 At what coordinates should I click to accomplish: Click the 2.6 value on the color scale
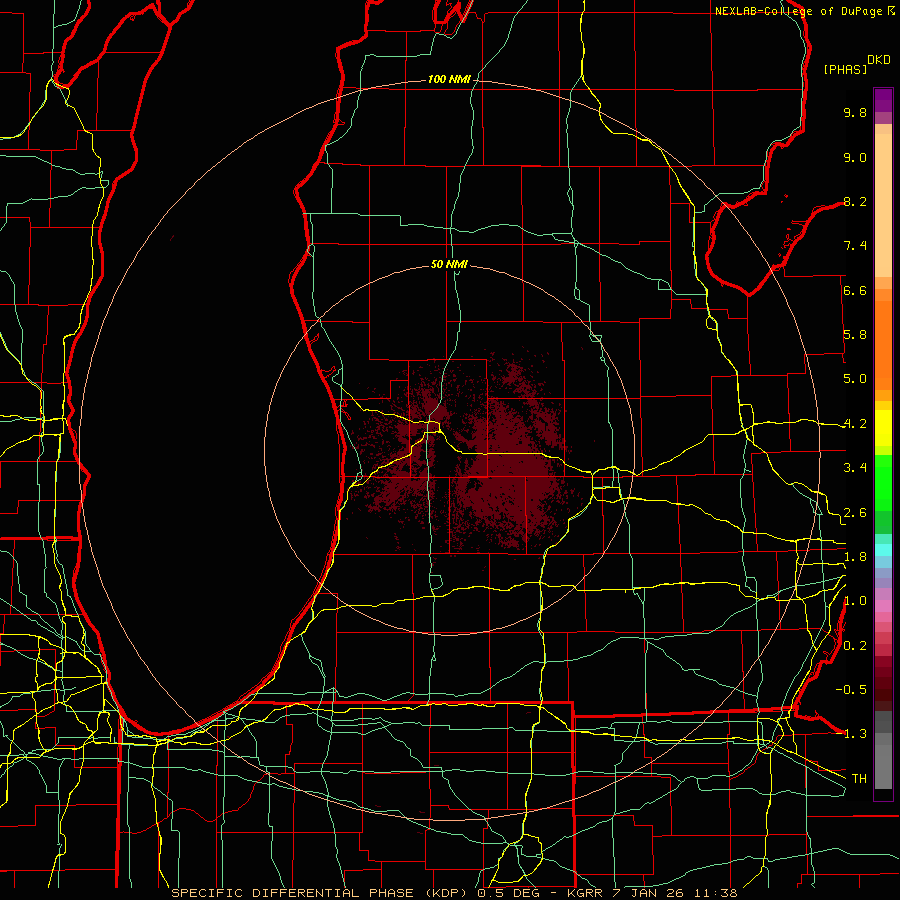[855, 513]
